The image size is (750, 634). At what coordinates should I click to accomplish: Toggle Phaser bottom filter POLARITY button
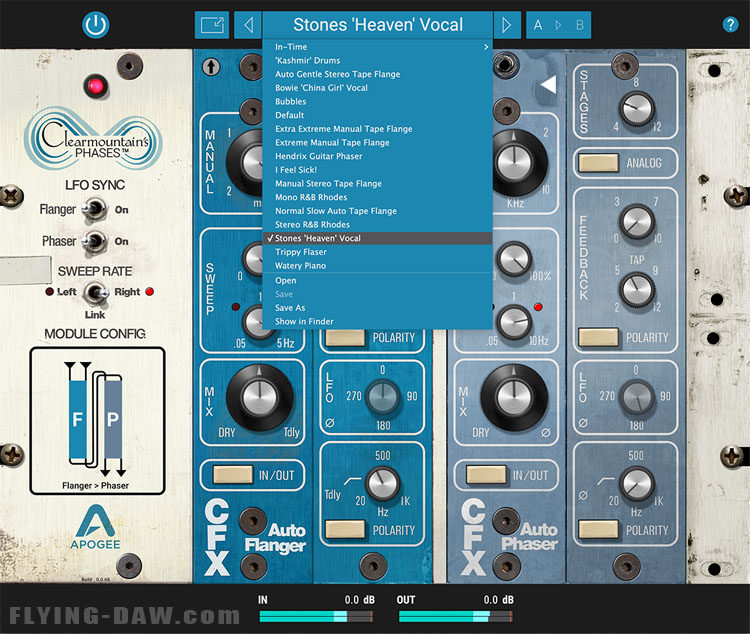pos(598,530)
